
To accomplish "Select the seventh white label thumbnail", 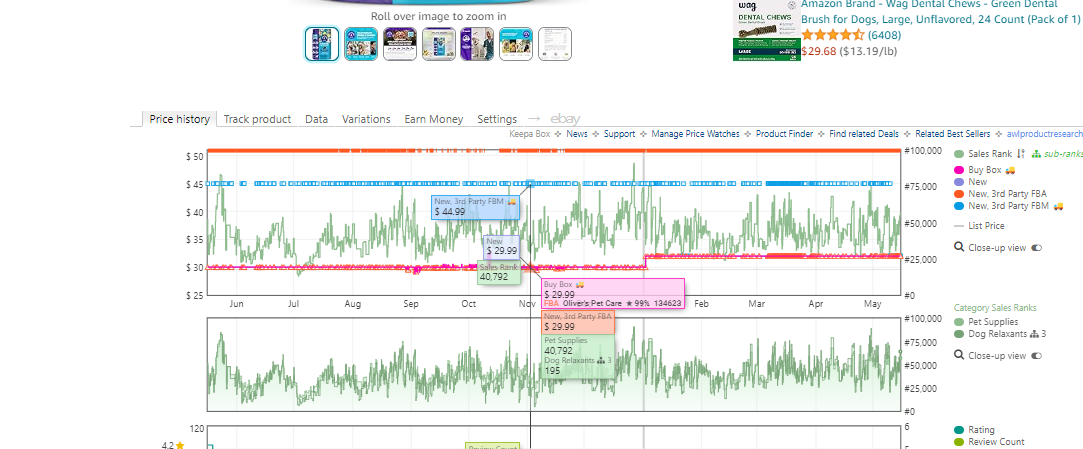I will click(555, 44).
